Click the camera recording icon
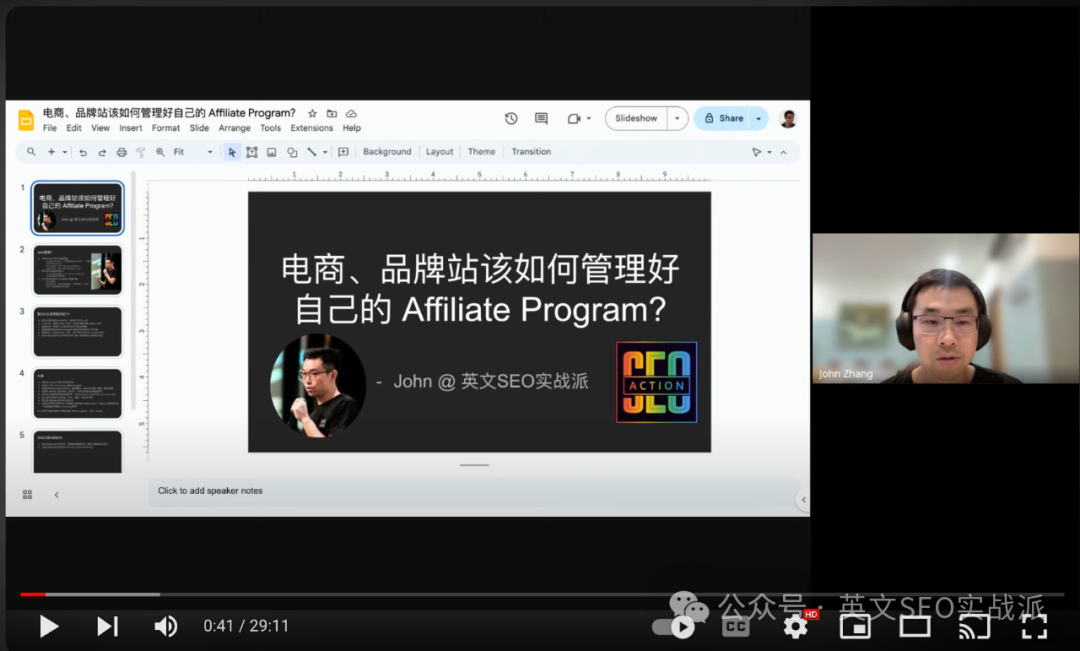Viewport: 1080px width, 651px height. coord(573,118)
